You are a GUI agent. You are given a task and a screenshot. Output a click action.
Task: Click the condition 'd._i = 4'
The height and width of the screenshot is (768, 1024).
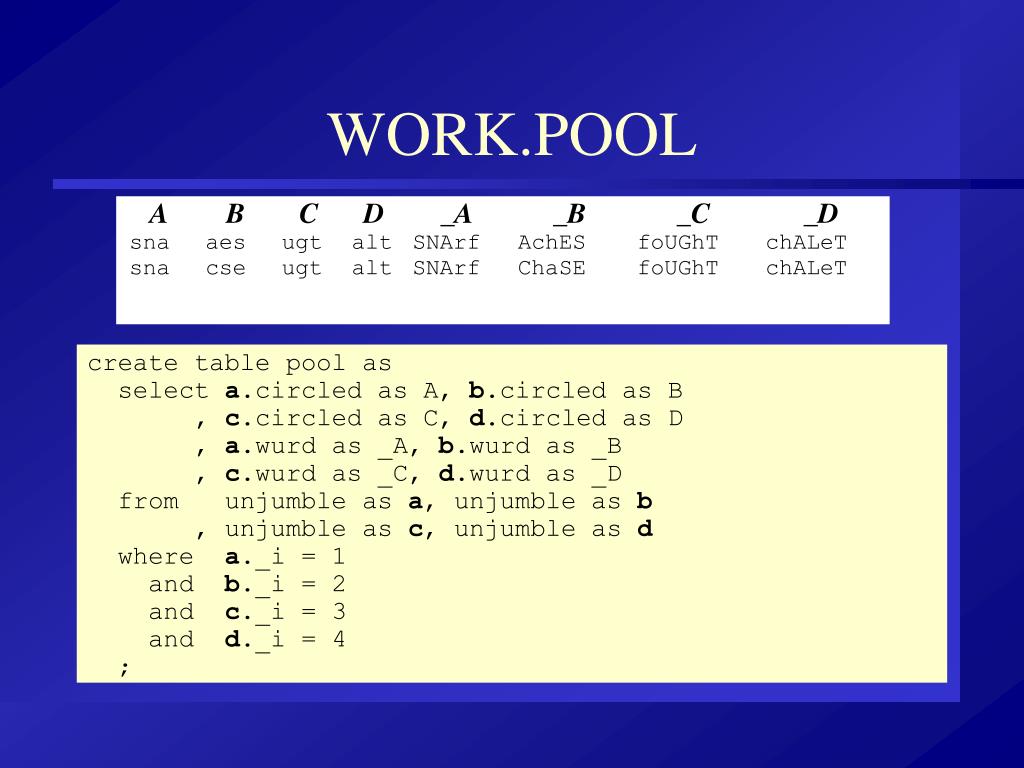click(285, 640)
